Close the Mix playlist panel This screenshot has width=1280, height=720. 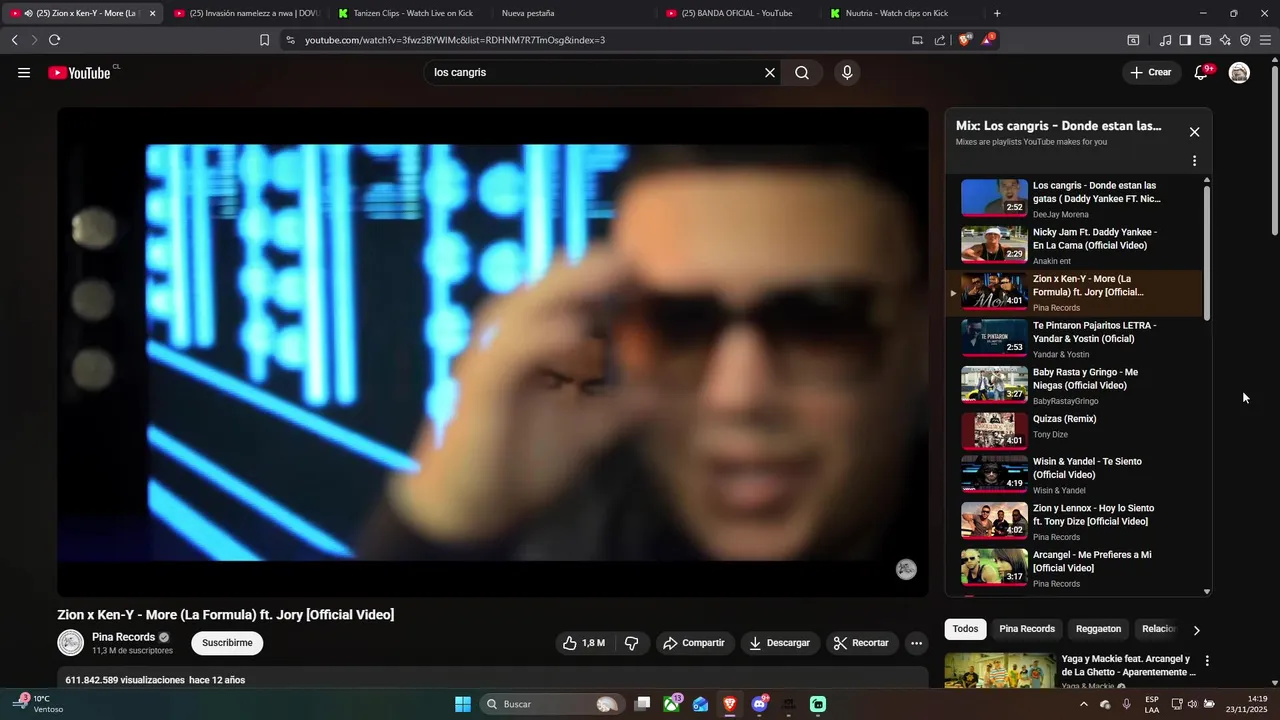coord(1194,132)
